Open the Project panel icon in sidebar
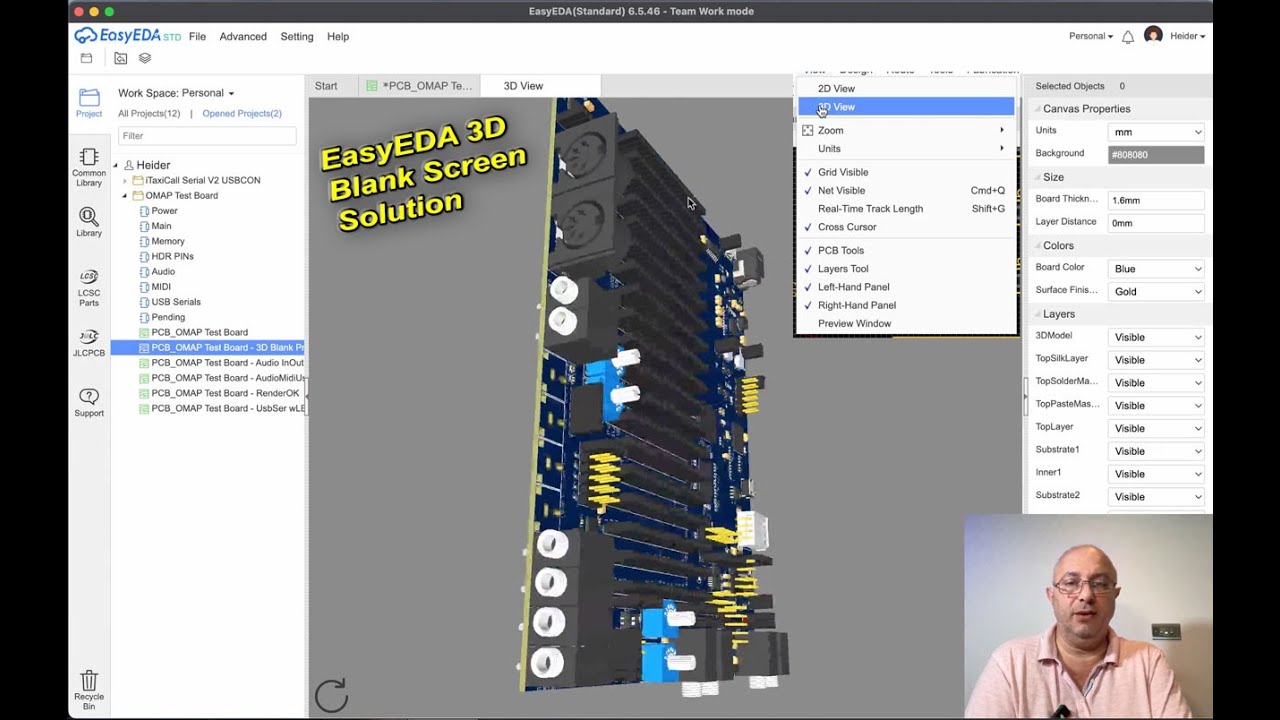 (x=89, y=97)
